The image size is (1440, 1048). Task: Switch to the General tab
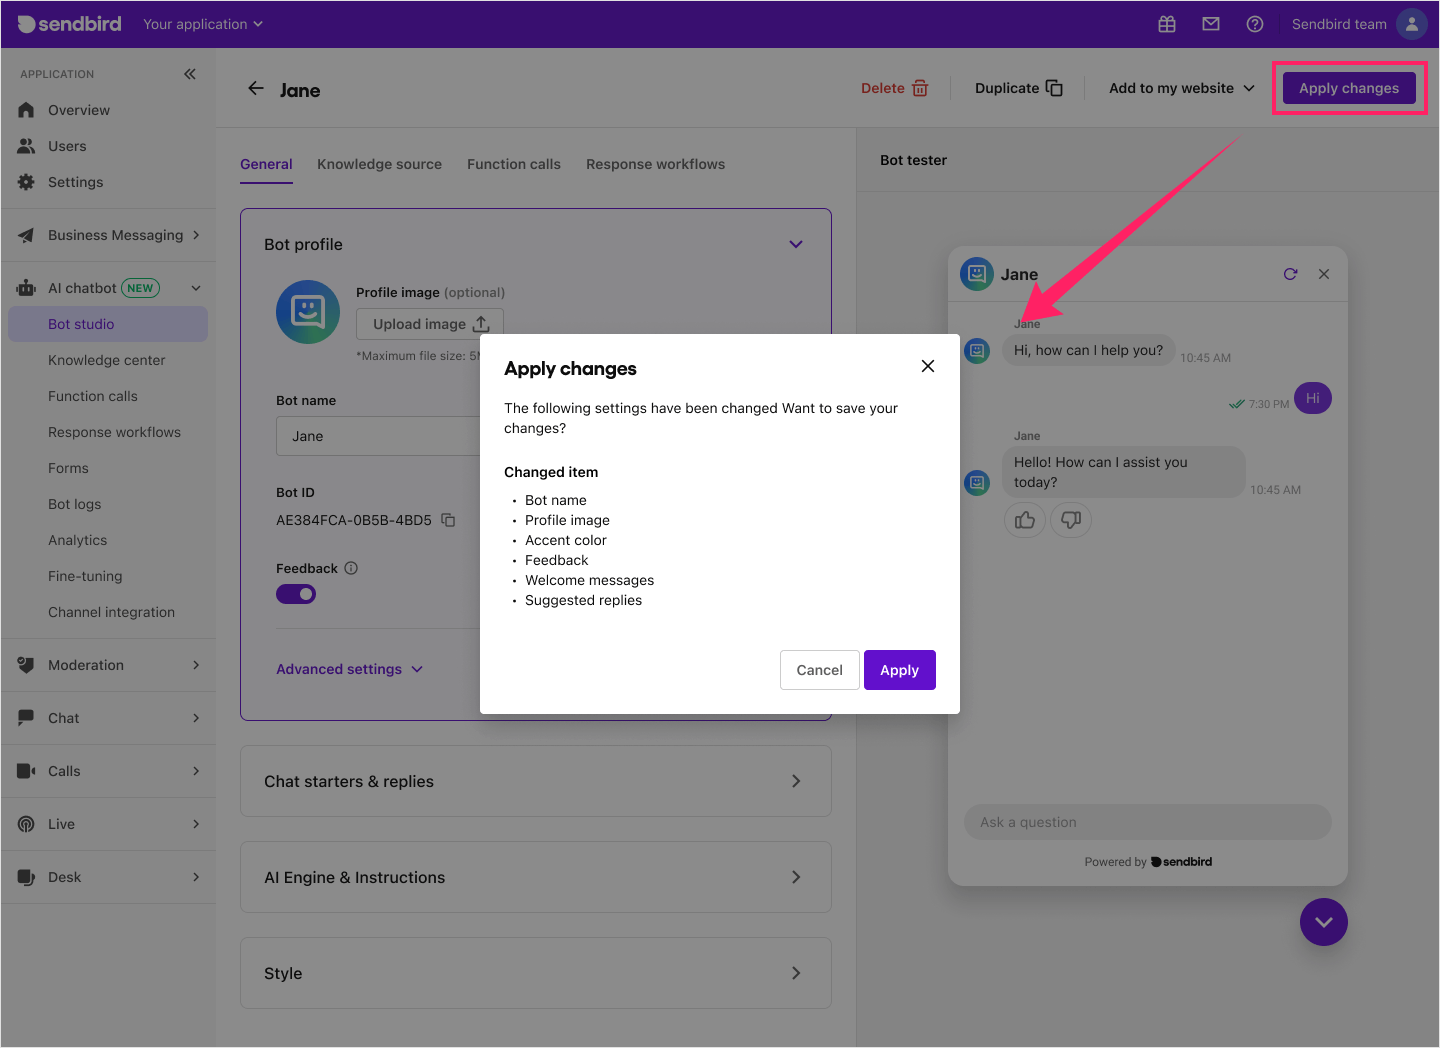(266, 164)
